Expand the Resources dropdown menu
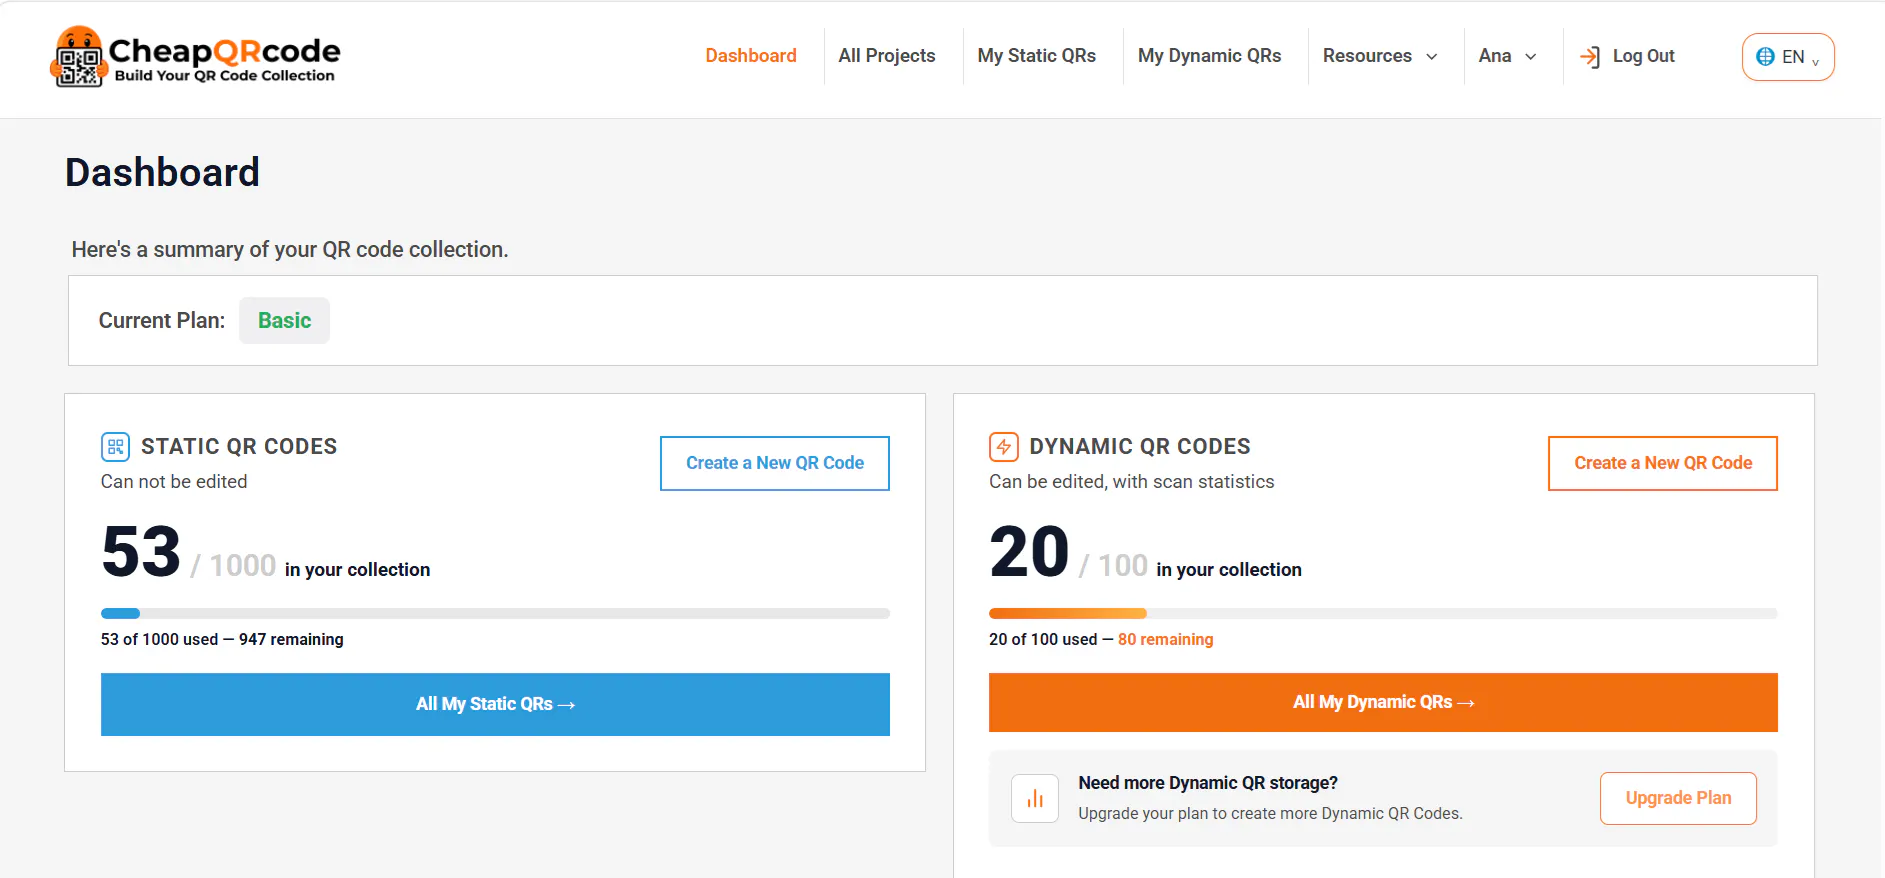 pos(1380,56)
